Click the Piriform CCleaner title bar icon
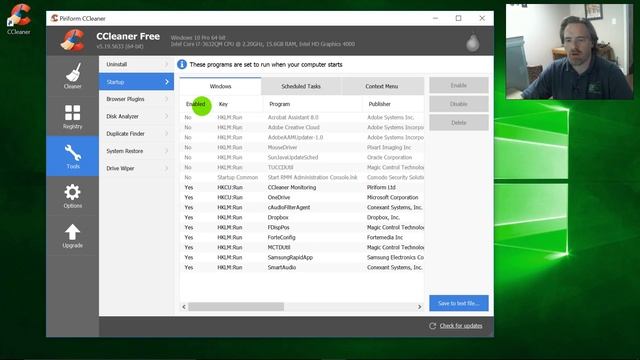 pyautogui.click(x=54, y=18)
